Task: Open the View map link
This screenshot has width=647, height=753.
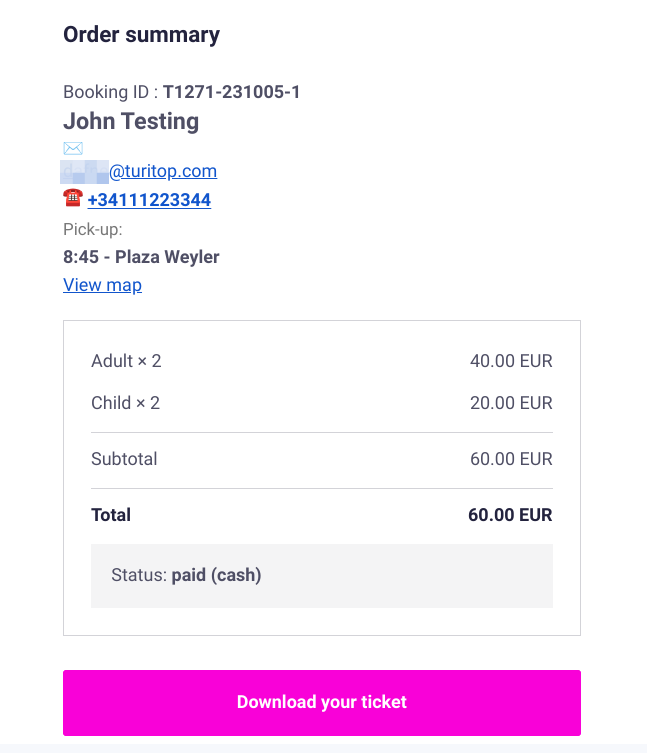Action: [x=102, y=285]
